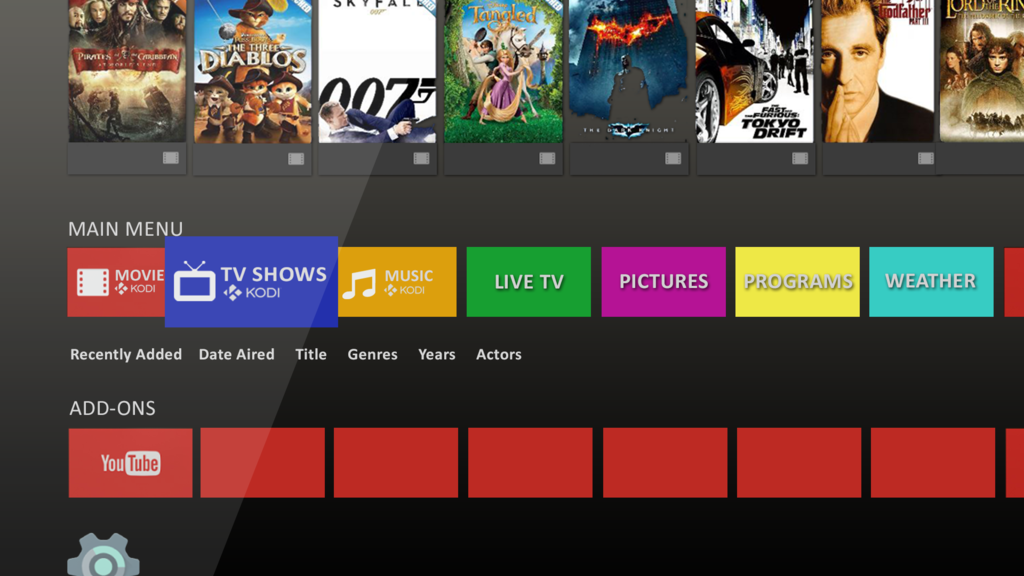Click film icon under Godfather poster

coord(926,158)
